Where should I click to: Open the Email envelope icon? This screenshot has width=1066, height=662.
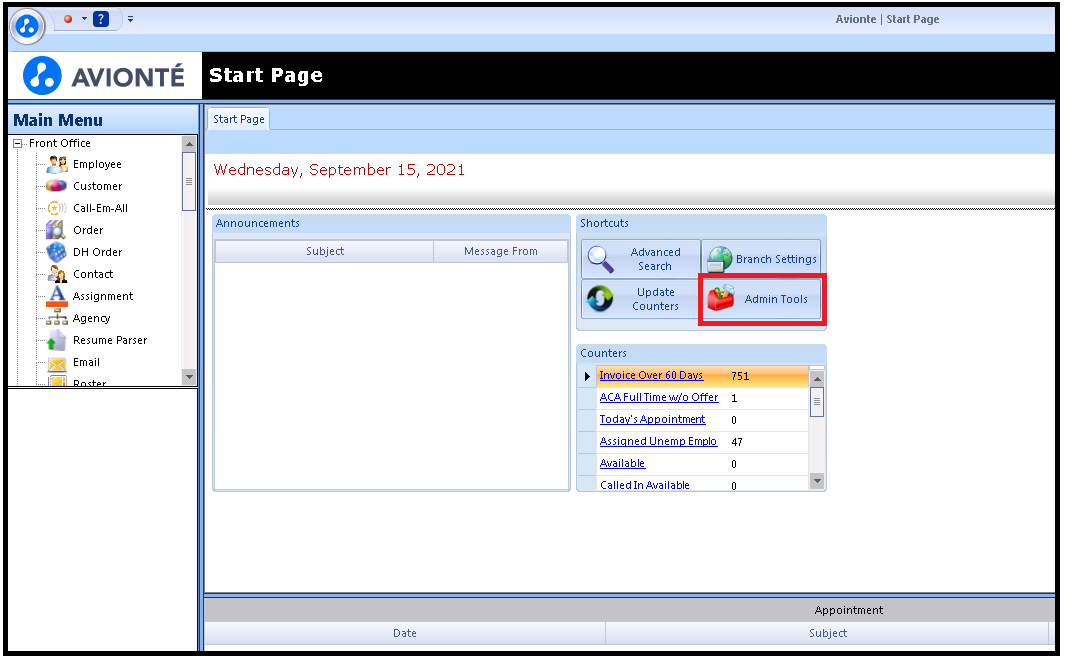[57, 364]
